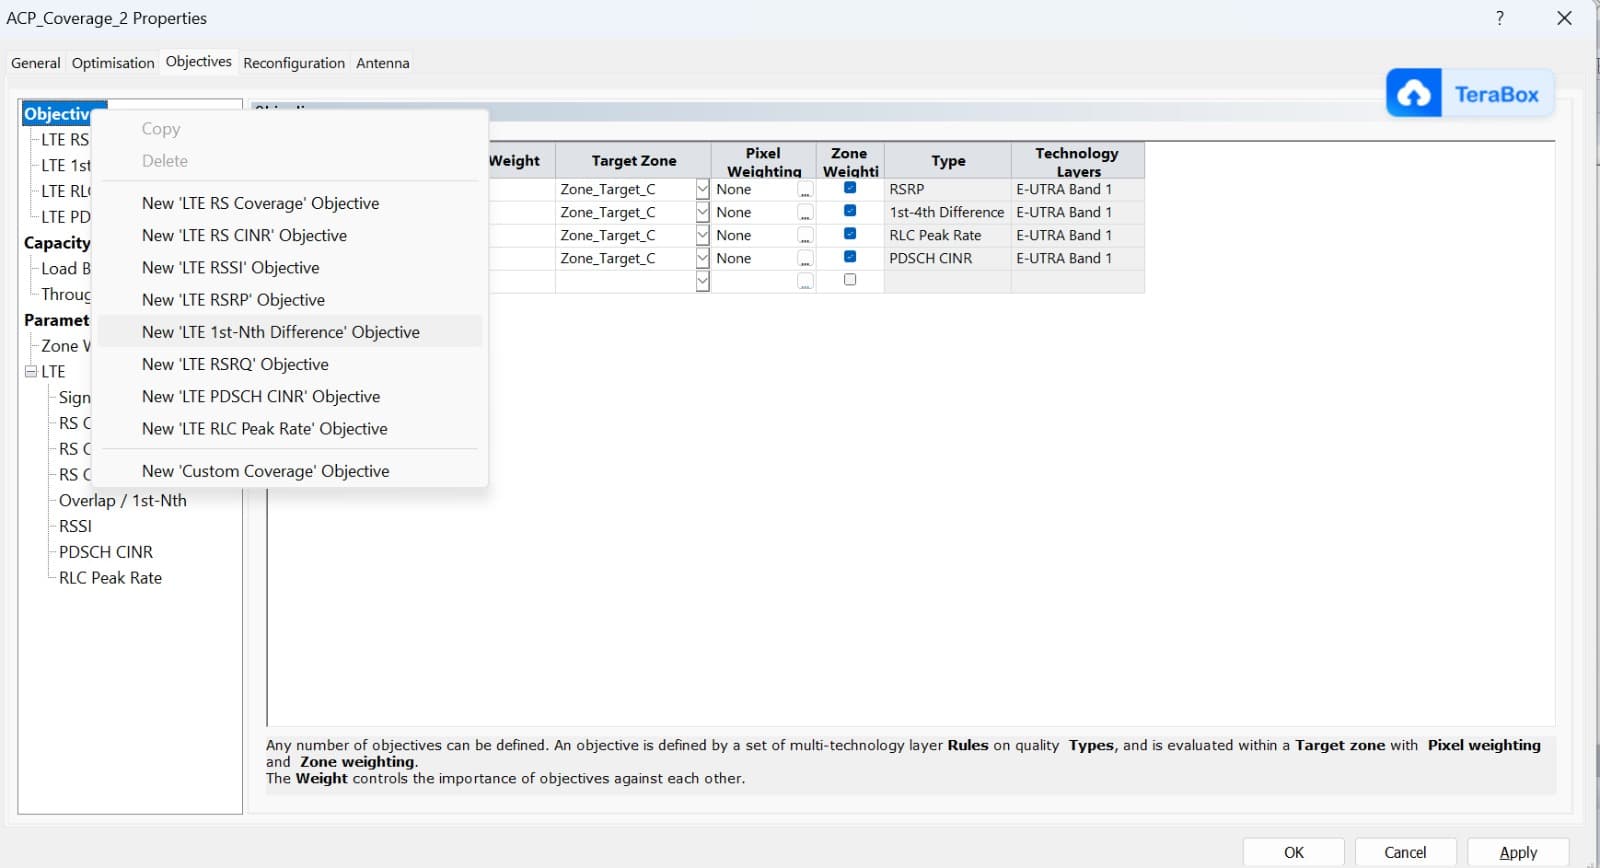This screenshot has height=868, width=1600.
Task: Click the Apply button
Action: [1518, 852]
